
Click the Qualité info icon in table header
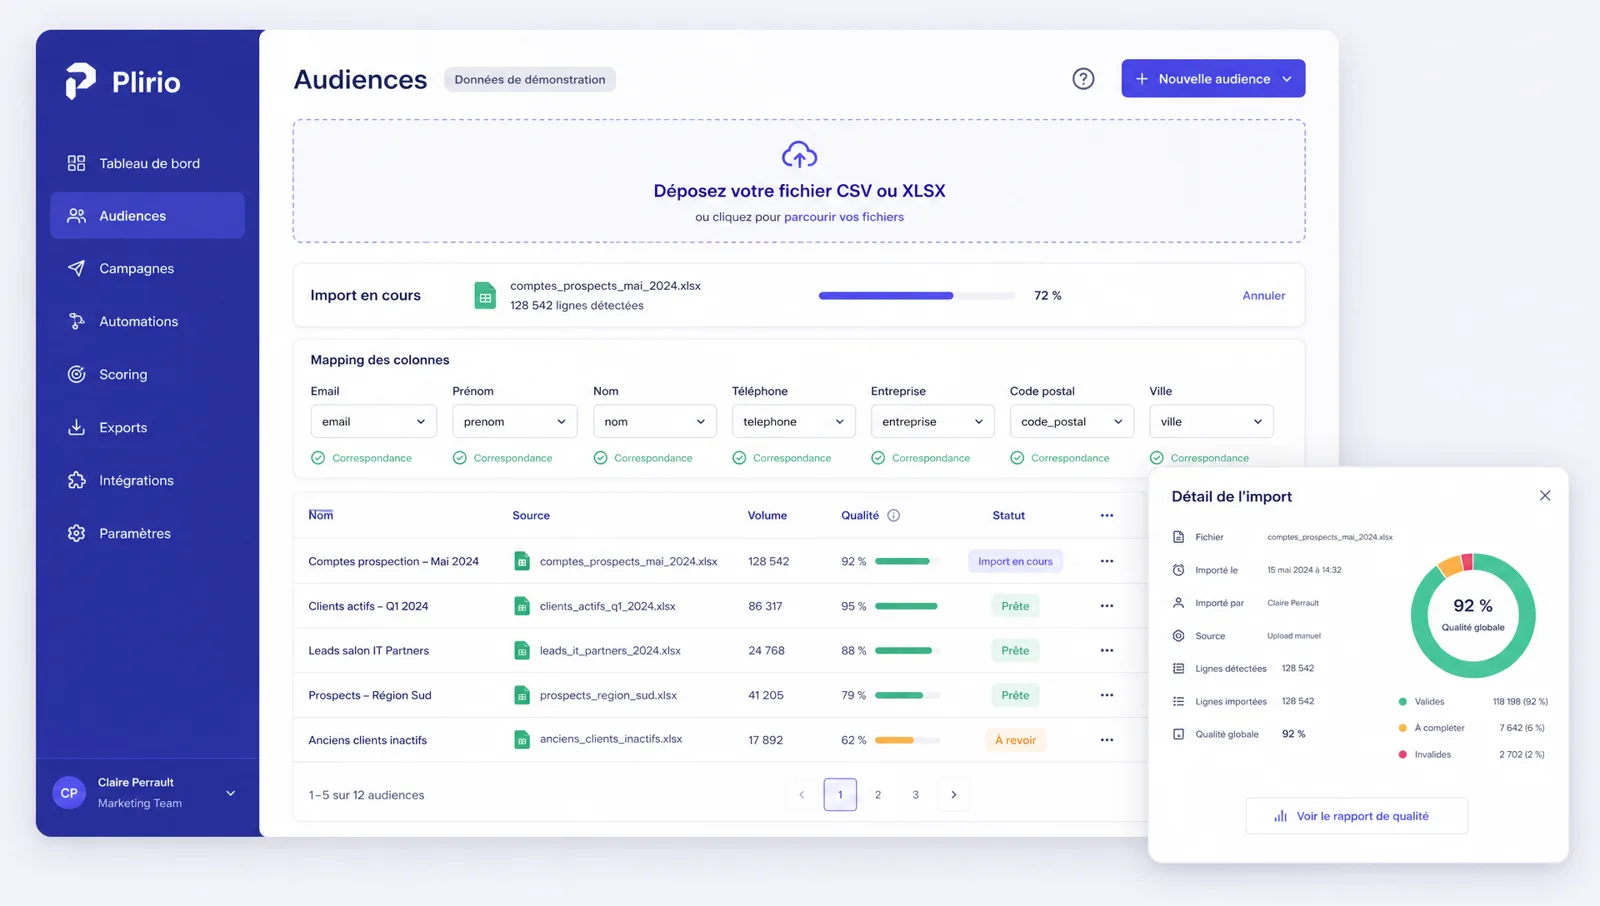pos(894,515)
